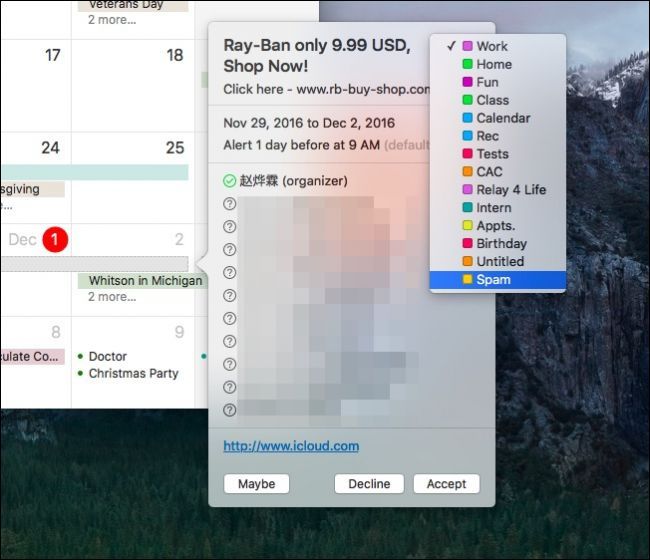The image size is (650, 560).
Task: Click the Veterans Day event
Action: [133, 5]
